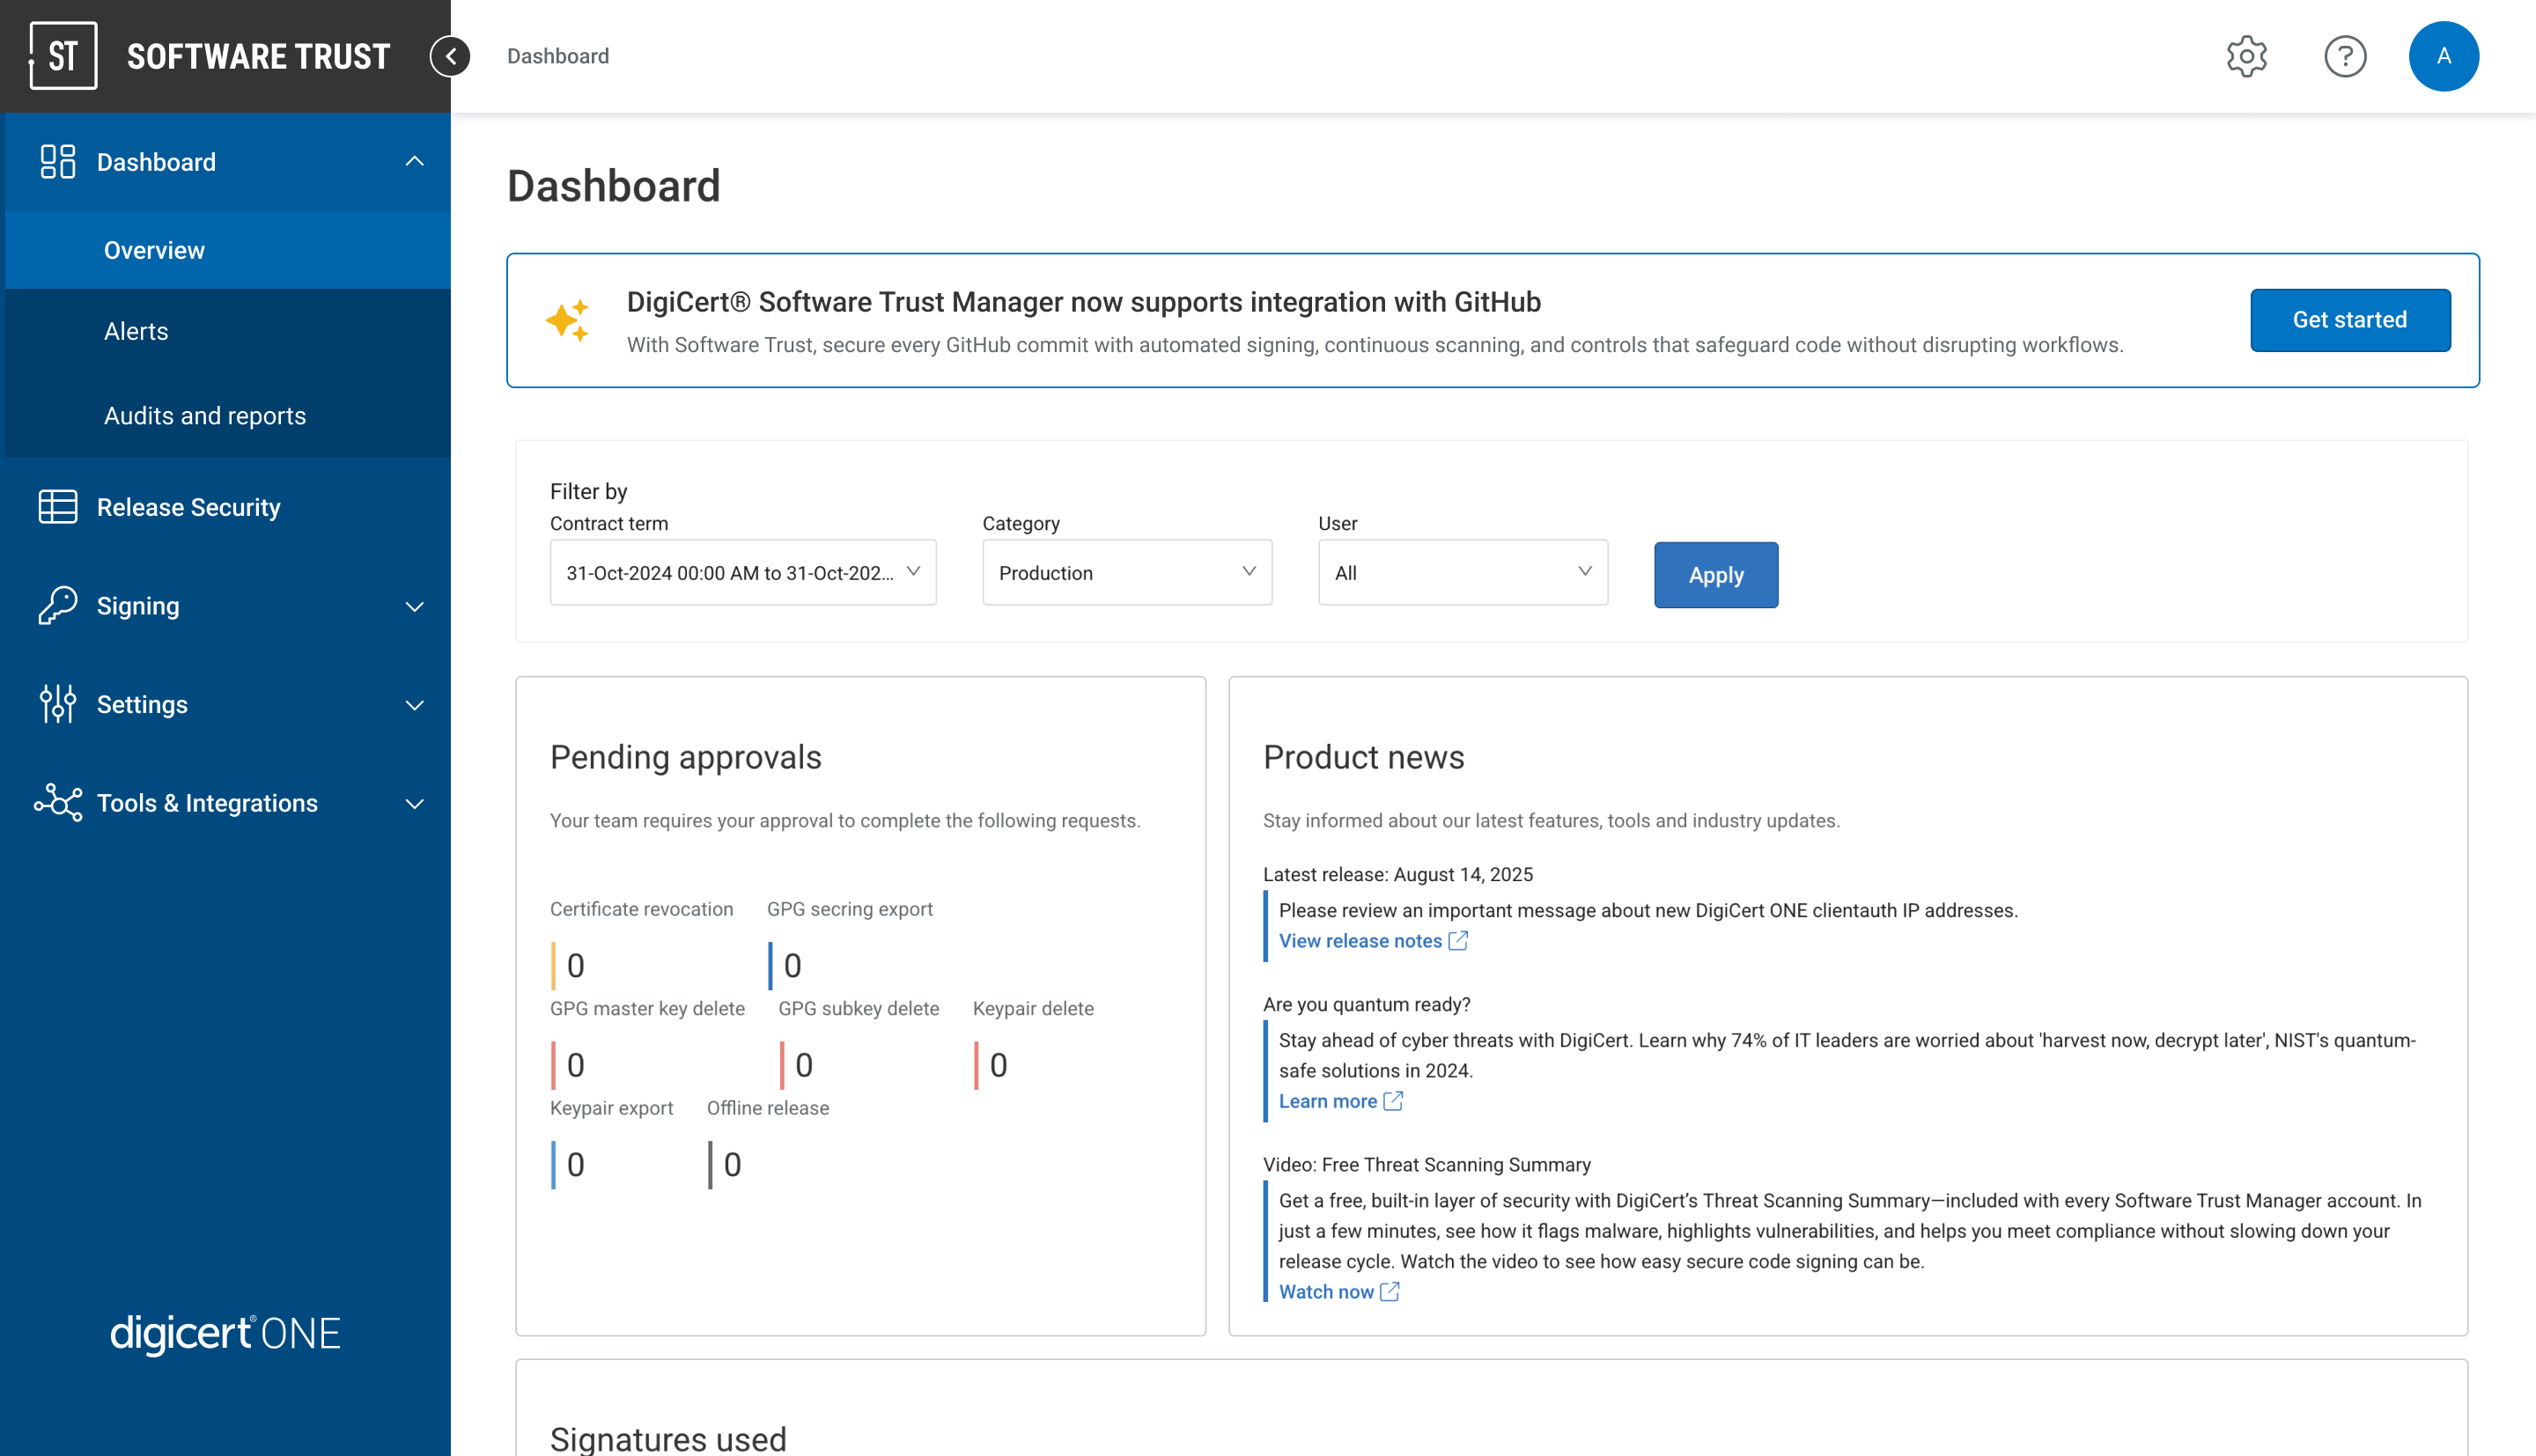Open Audits and reports in sidebar
This screenshot has width=2536, height=1456.
(x=228, y=415)
